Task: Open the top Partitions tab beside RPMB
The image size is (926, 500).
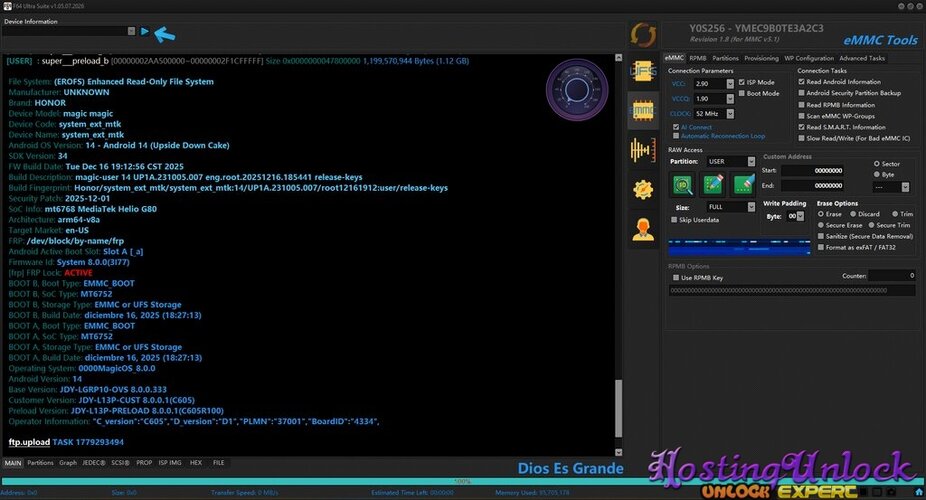Action: (x=725, y=58)
